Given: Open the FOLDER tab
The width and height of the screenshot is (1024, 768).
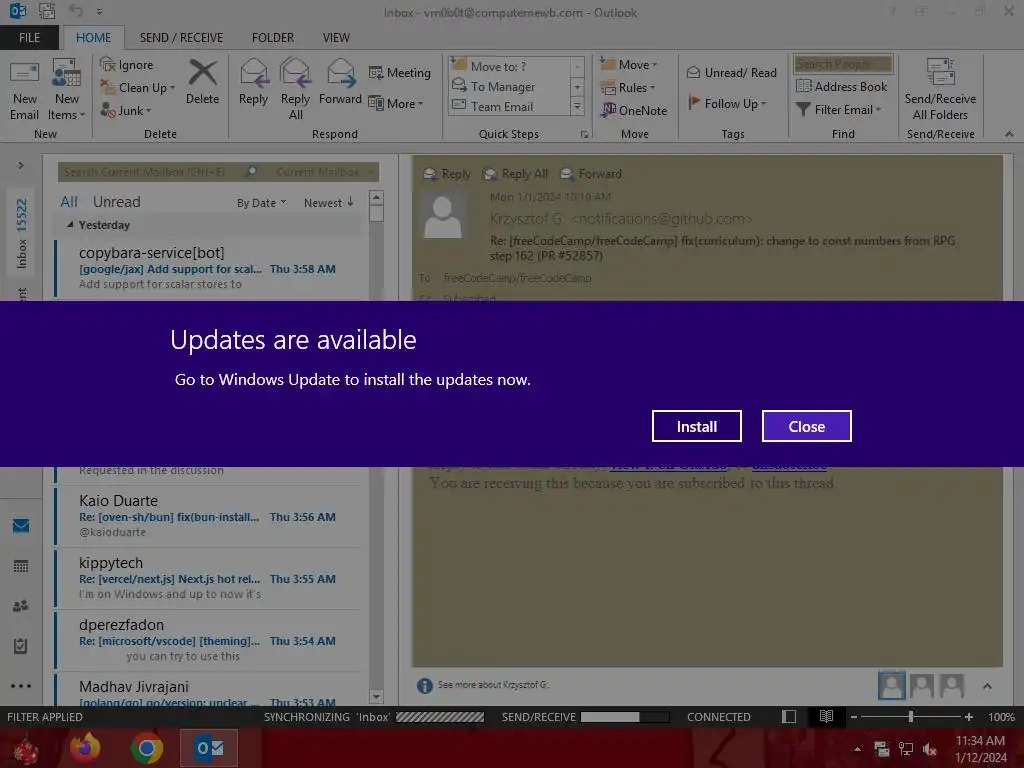Looking at the screenshot, I should coord(273,38).
